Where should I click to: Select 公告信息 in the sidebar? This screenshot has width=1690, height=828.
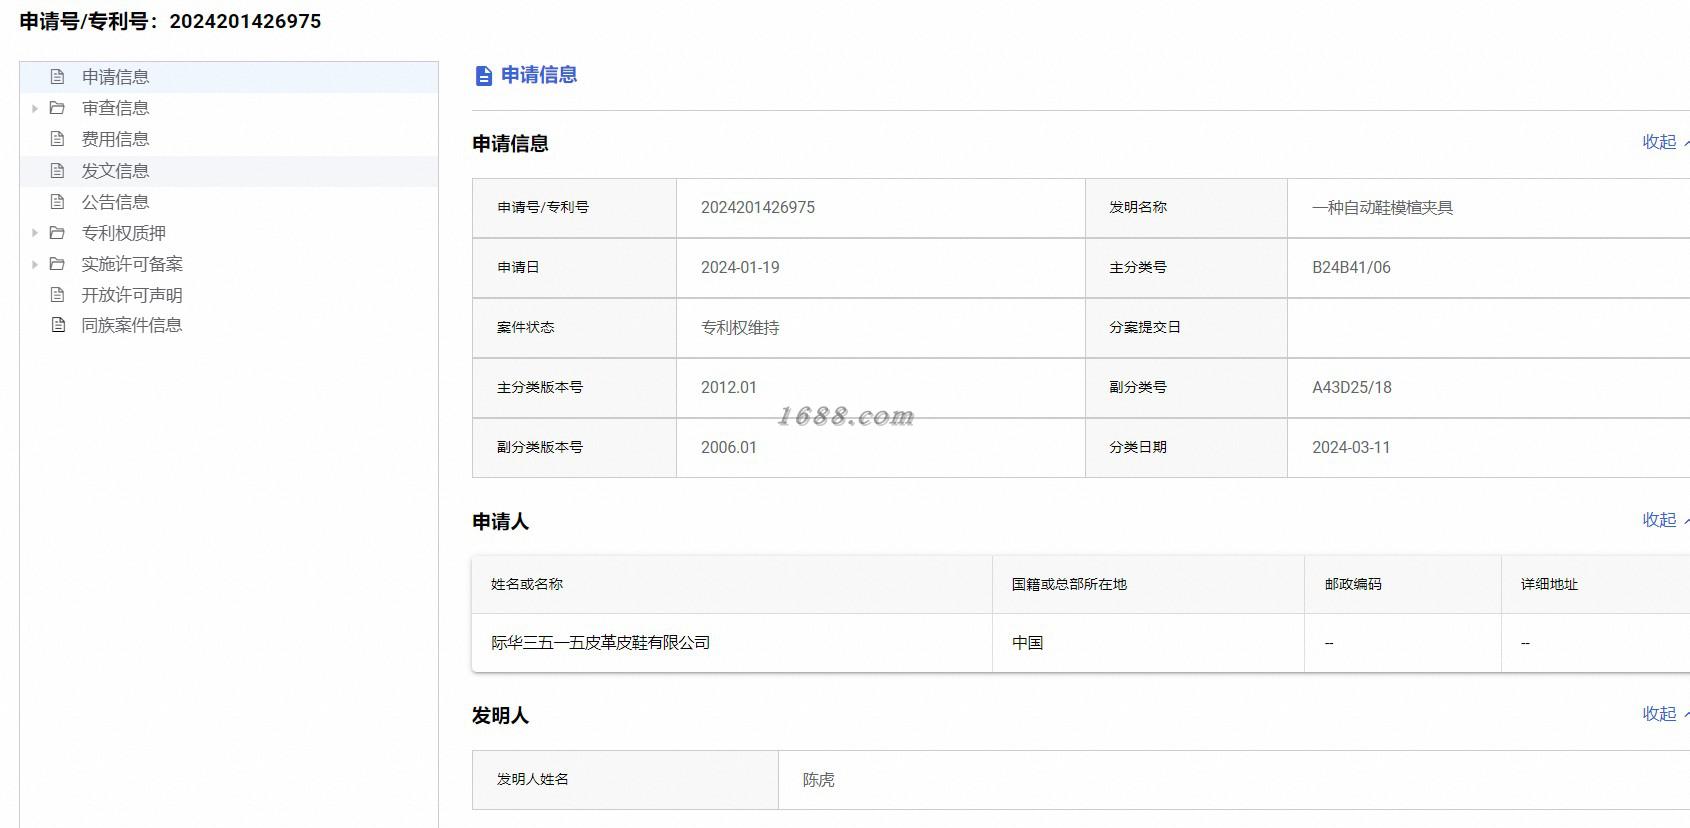[115, 202]
